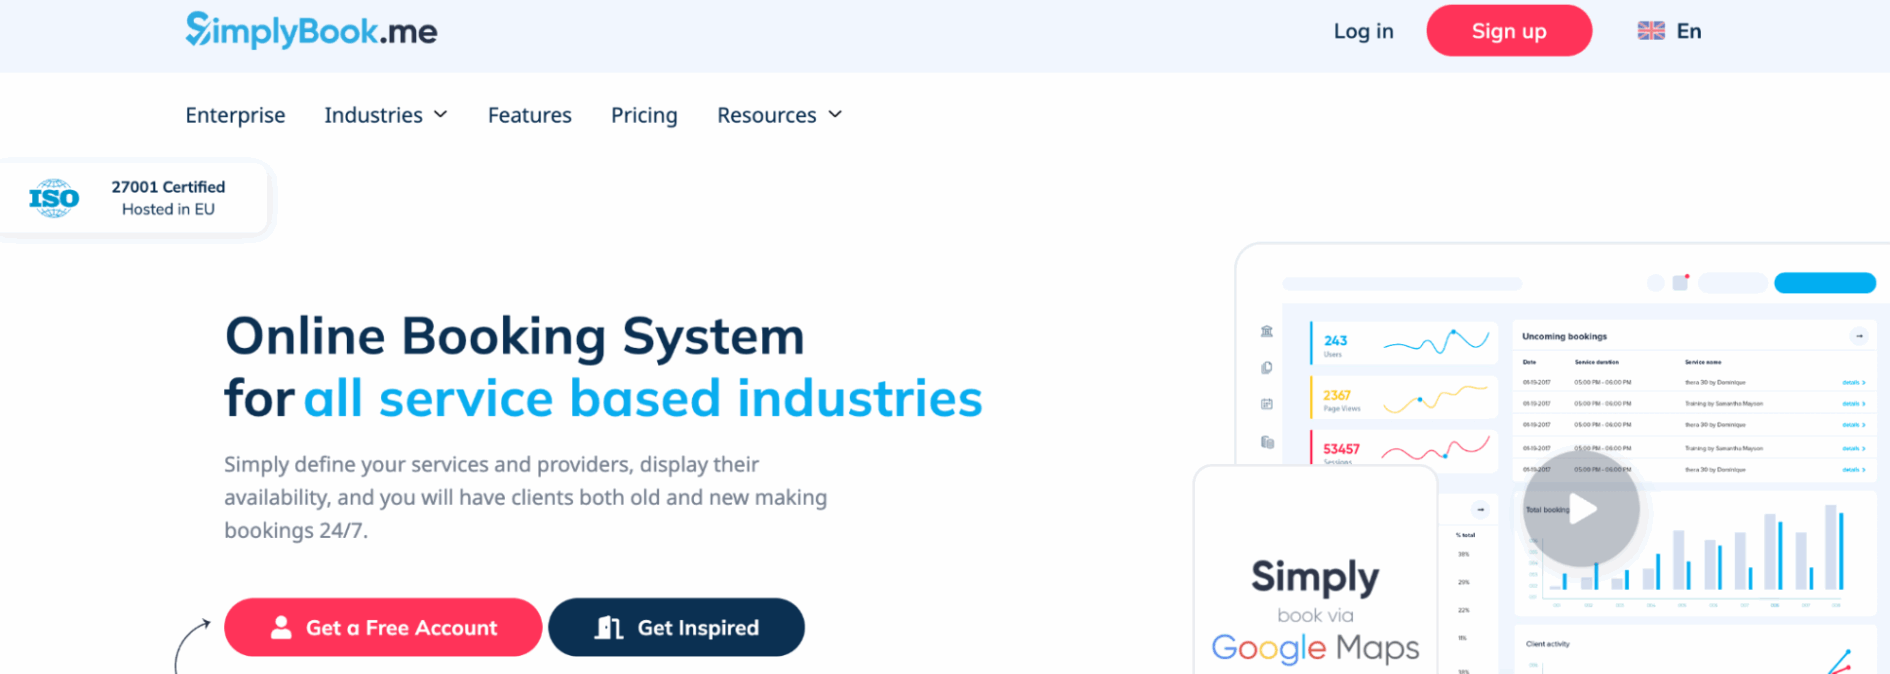
Task: Go to the Enterprise menu item
Action: (x=235, y=115)
